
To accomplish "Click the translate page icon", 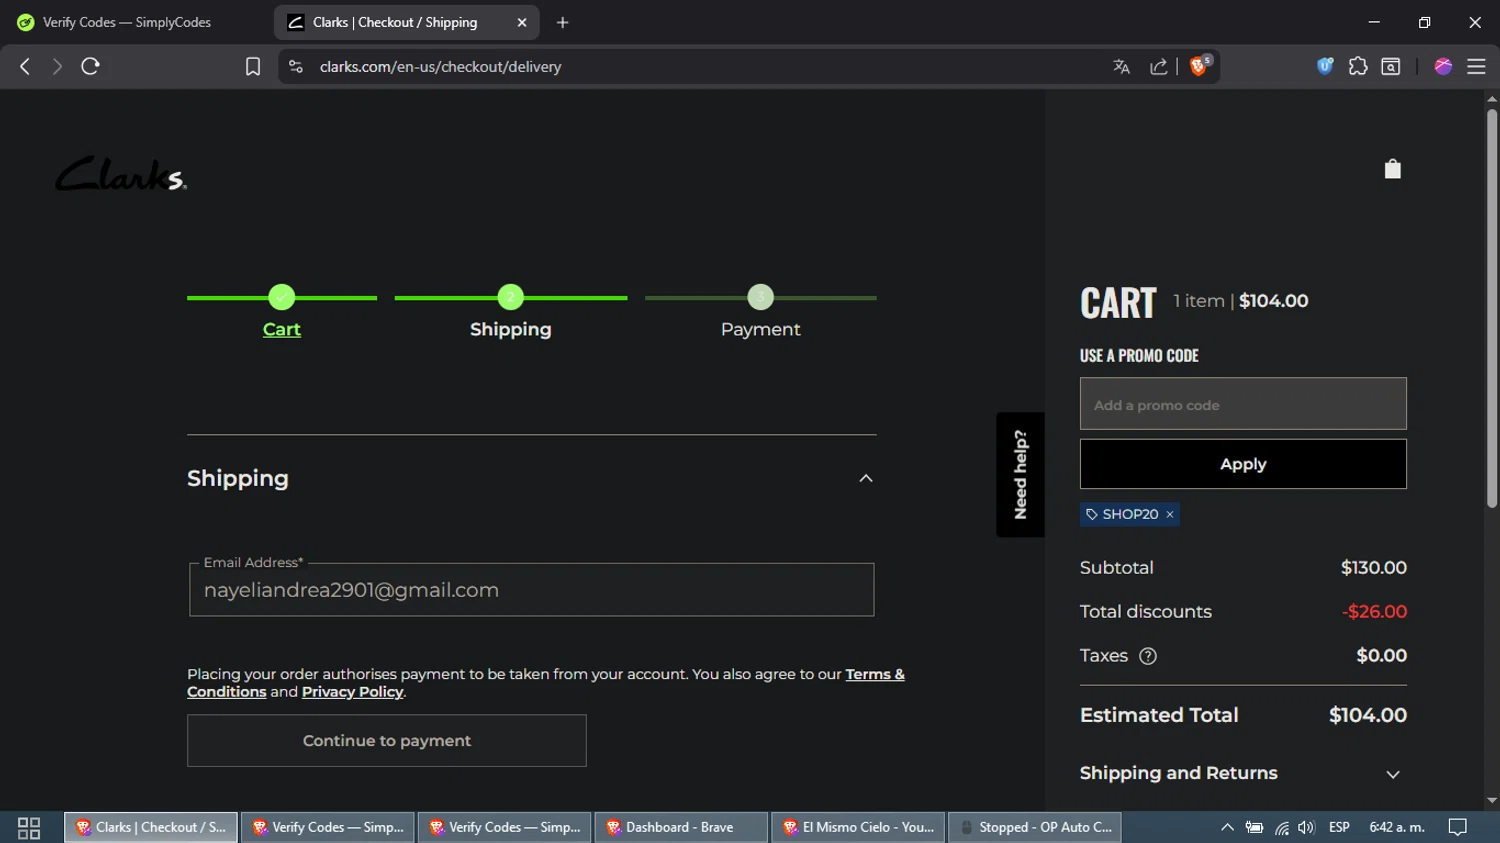I will click(1121, 66).
